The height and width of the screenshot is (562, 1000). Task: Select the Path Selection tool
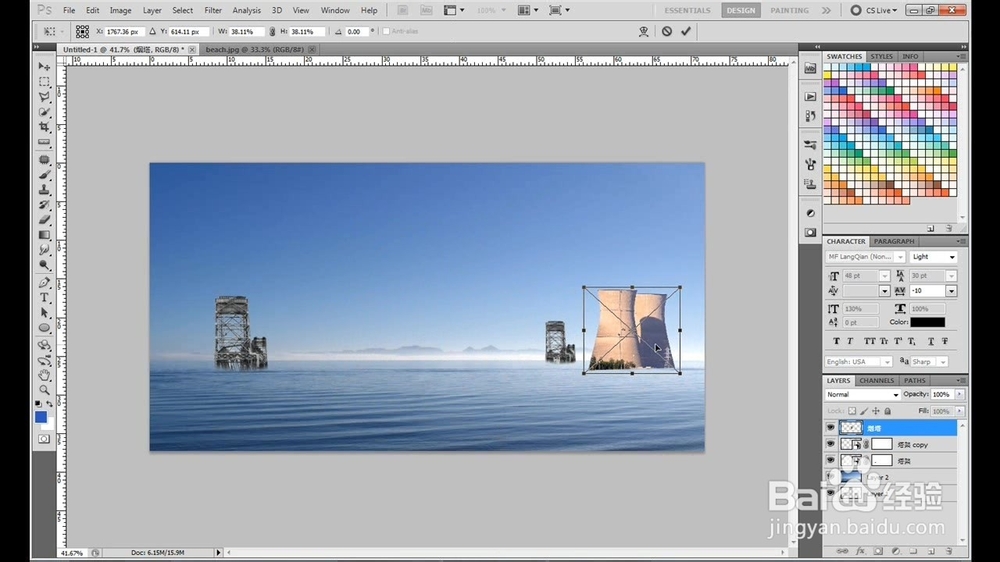pos(44,313)
